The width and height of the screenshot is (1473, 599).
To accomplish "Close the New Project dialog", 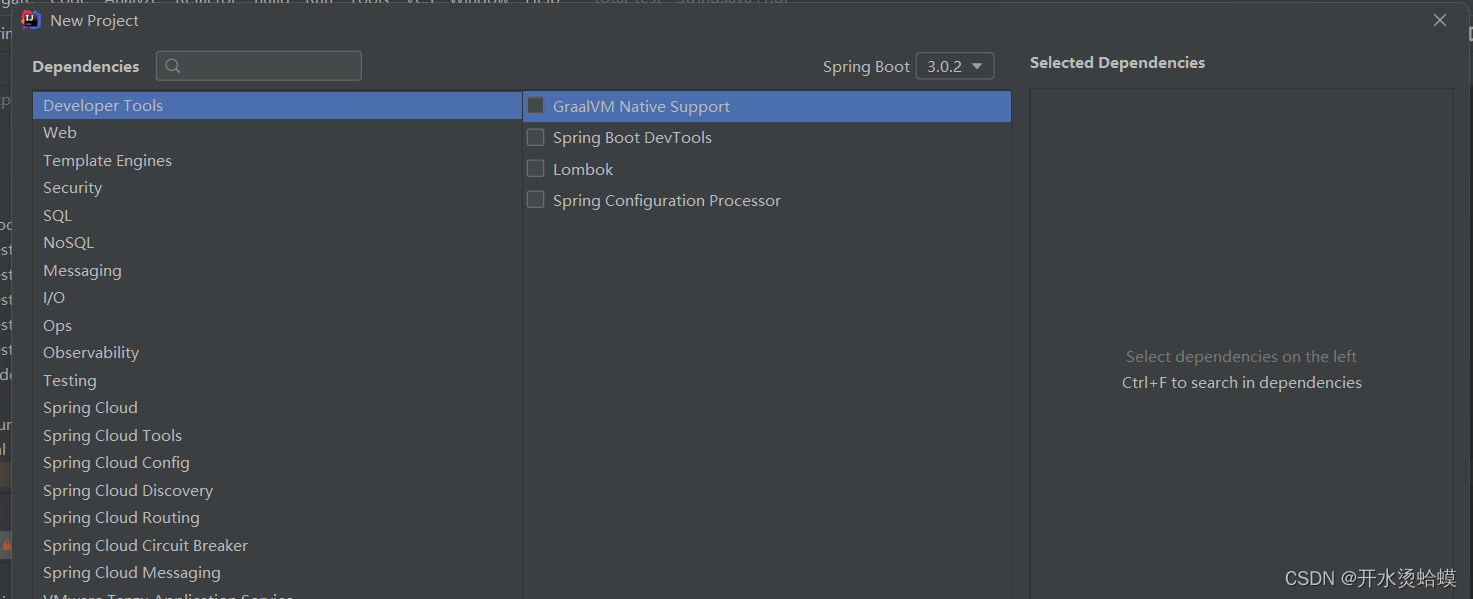I will click(x=1440, y=20).
